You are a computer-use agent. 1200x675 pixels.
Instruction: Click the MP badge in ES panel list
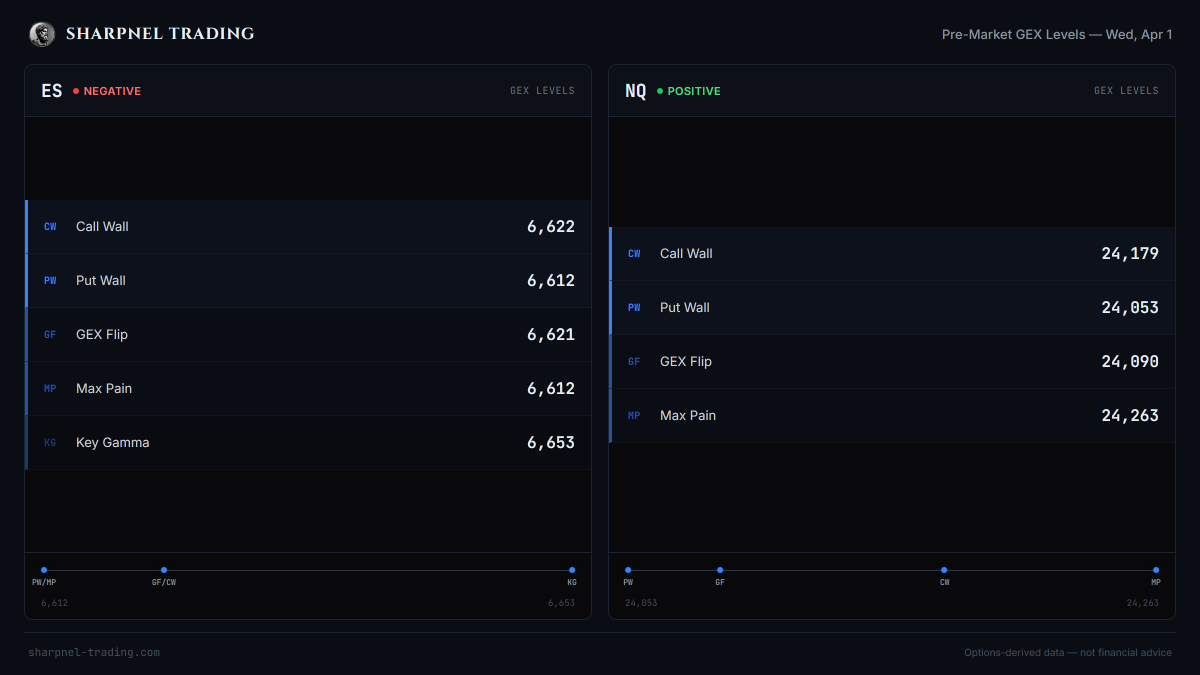click(50, 389)
